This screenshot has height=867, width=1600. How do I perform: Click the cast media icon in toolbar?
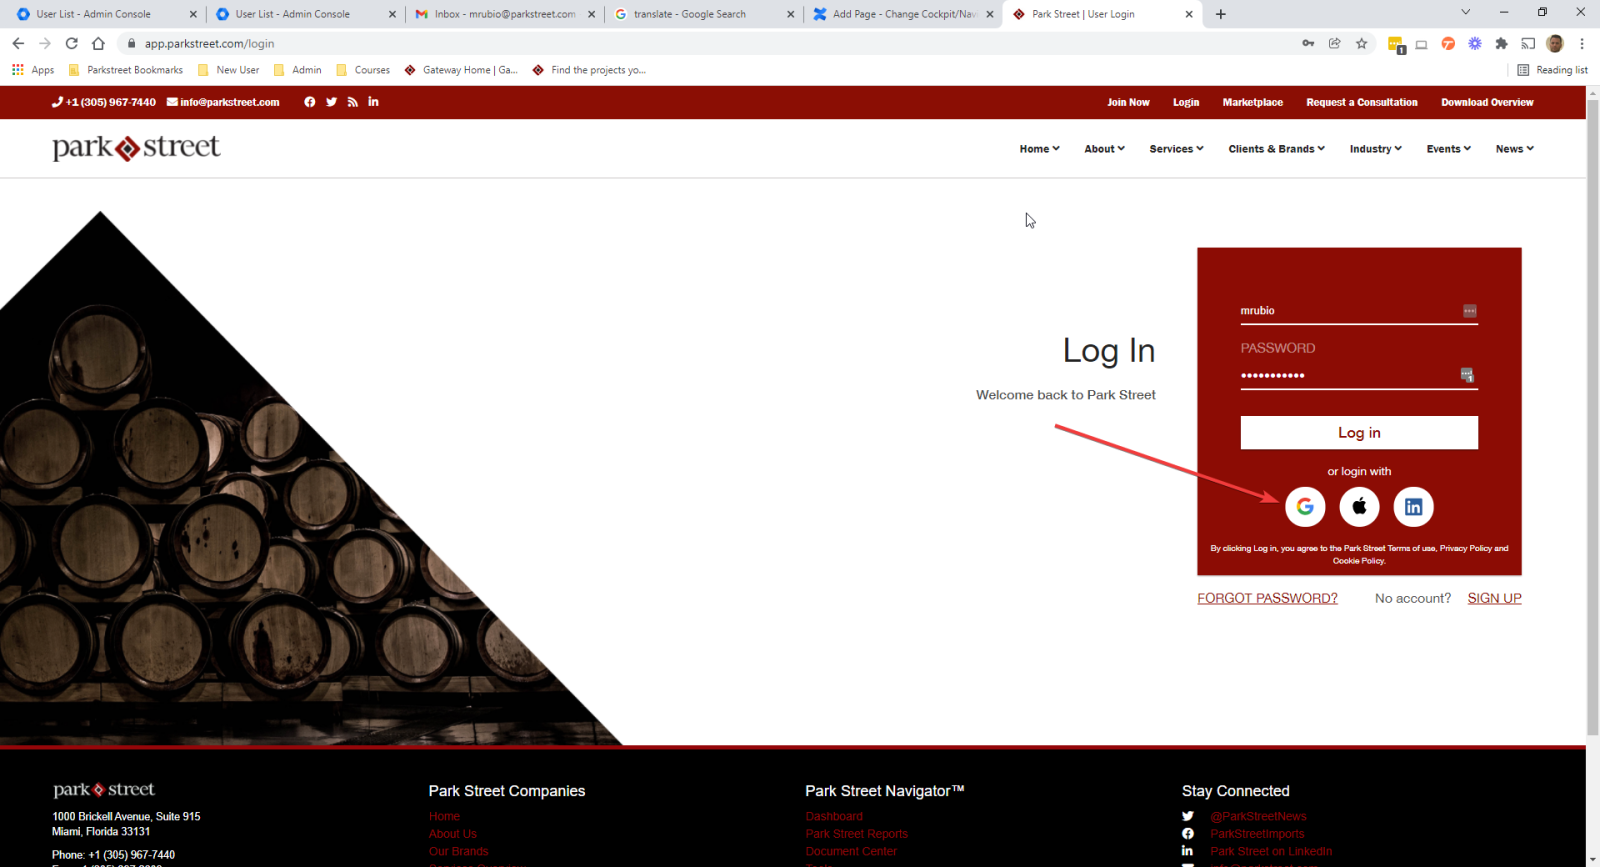pos(1528,43)
